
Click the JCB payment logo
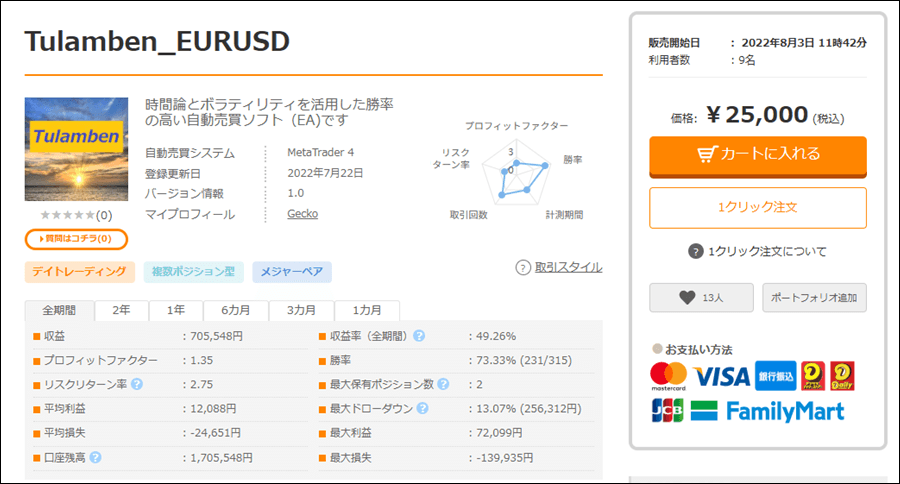click(668, 411)
